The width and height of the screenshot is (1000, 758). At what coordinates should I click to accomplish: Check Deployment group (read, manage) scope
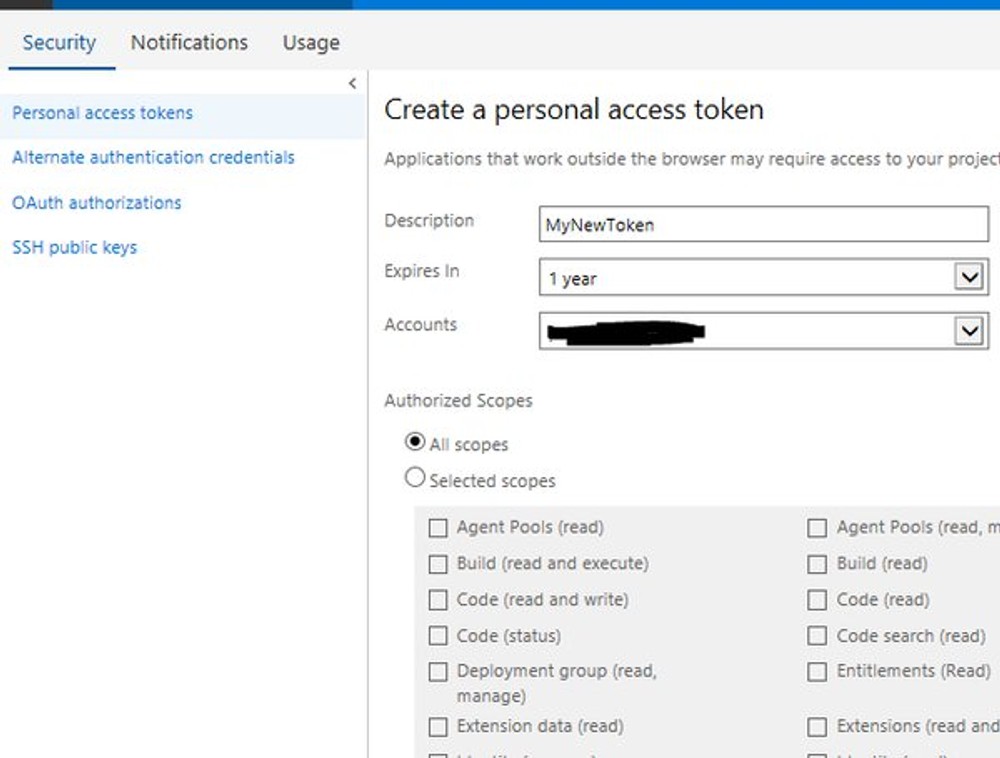click(438, 671)
